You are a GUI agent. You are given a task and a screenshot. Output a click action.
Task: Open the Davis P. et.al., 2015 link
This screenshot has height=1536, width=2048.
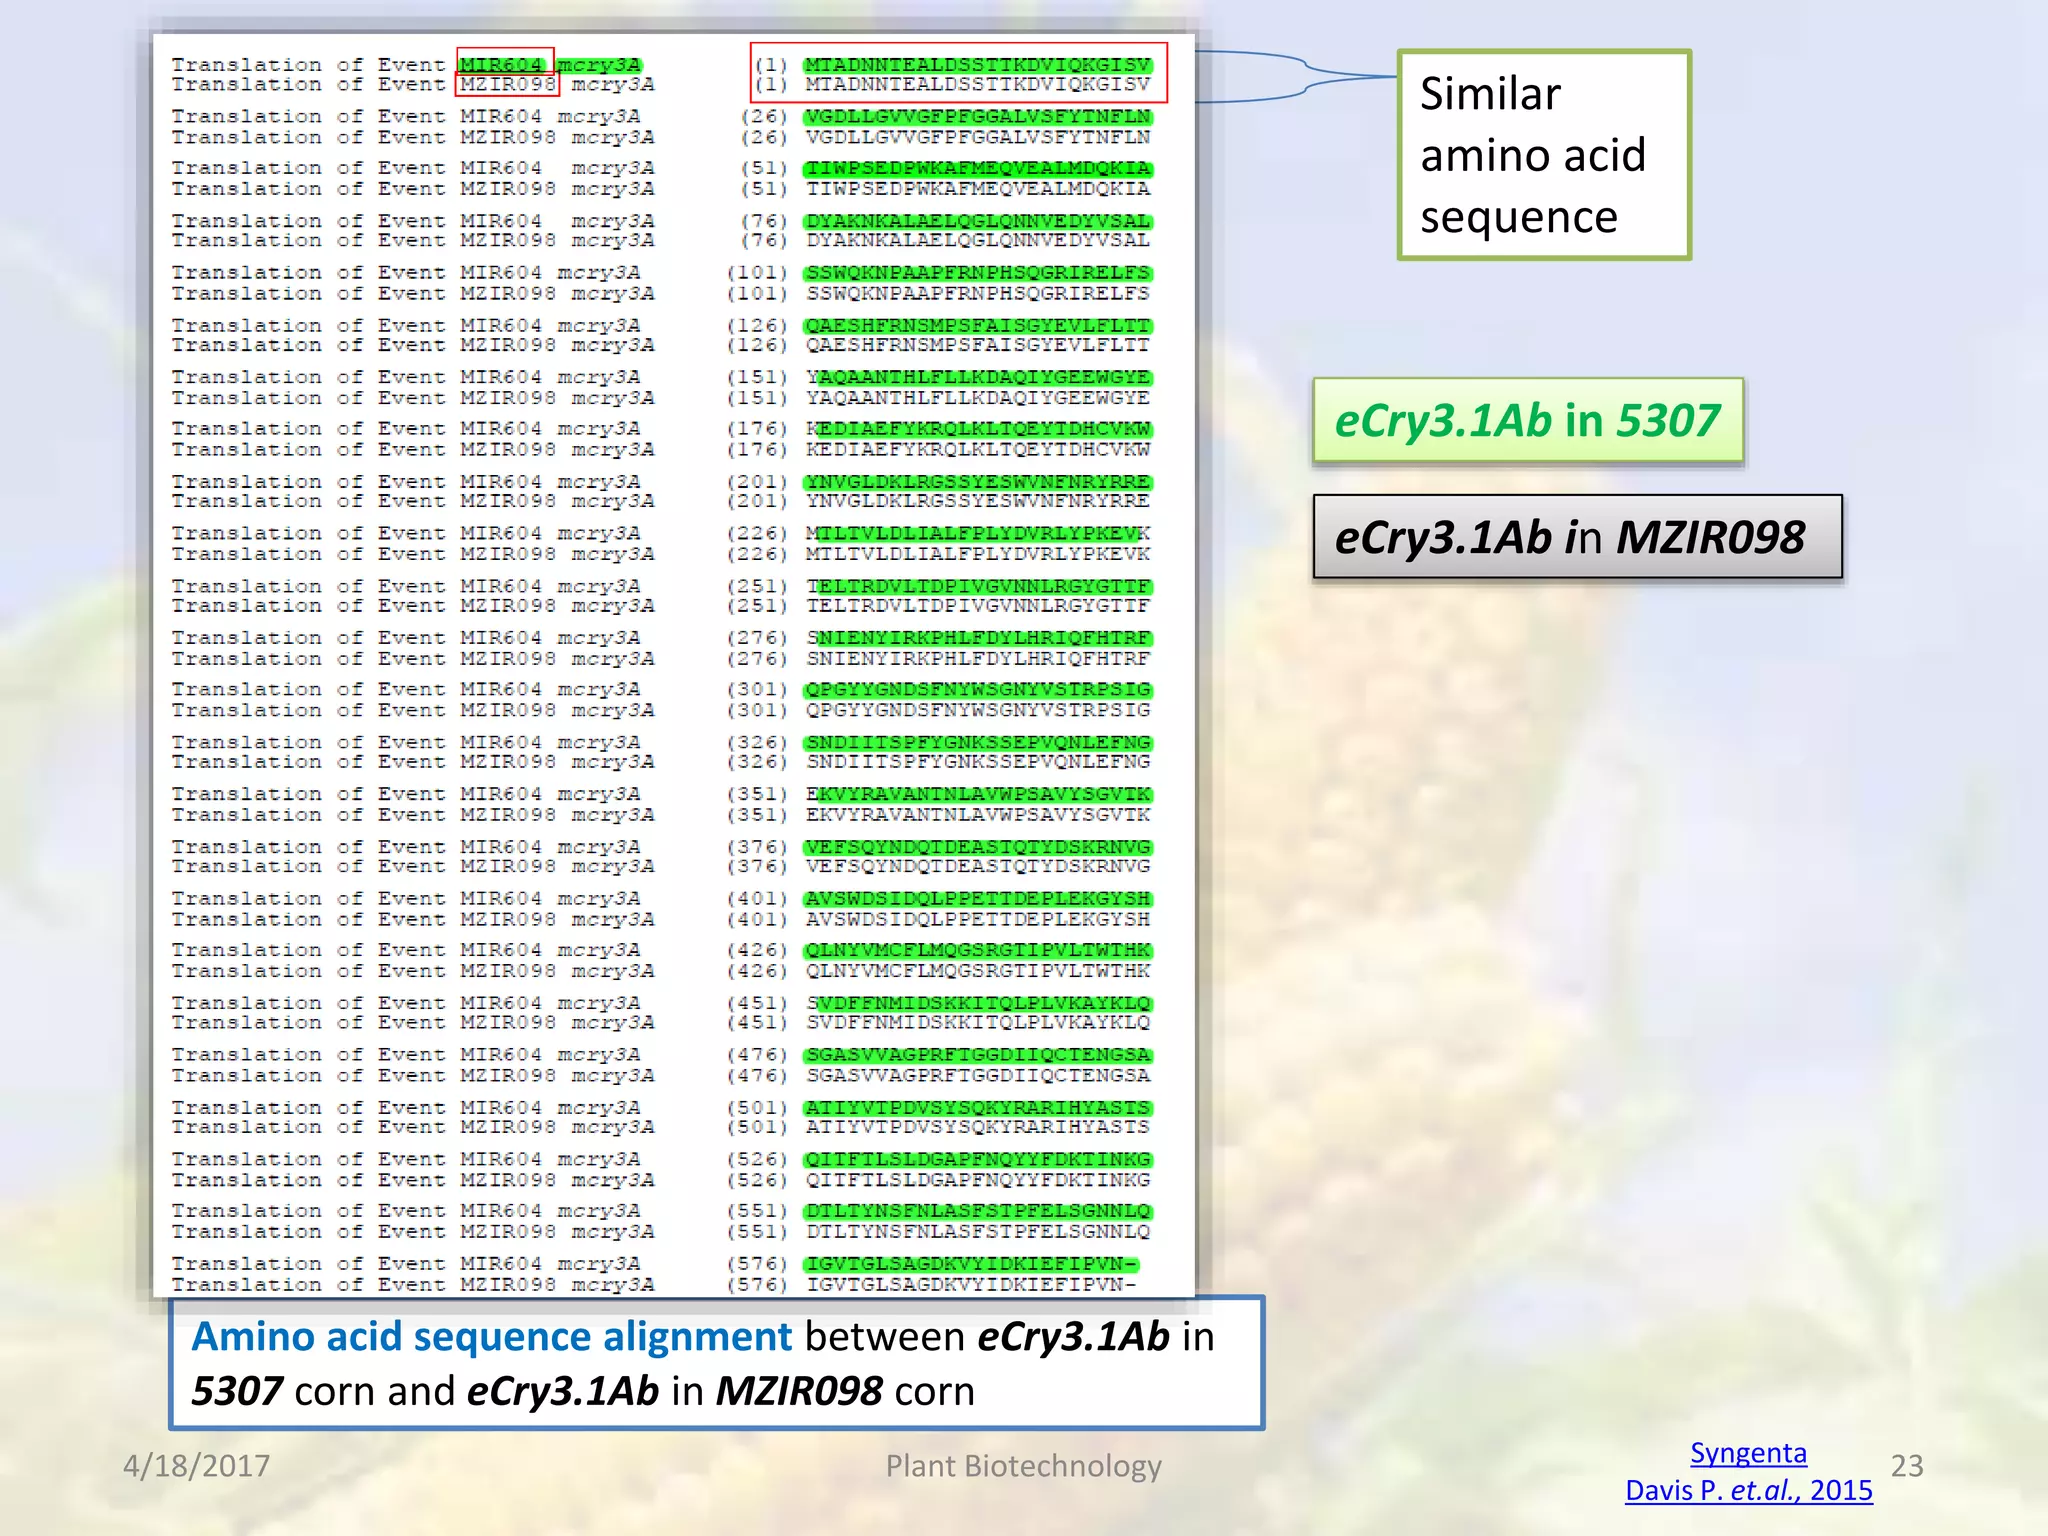(x=1748, y=1490)
